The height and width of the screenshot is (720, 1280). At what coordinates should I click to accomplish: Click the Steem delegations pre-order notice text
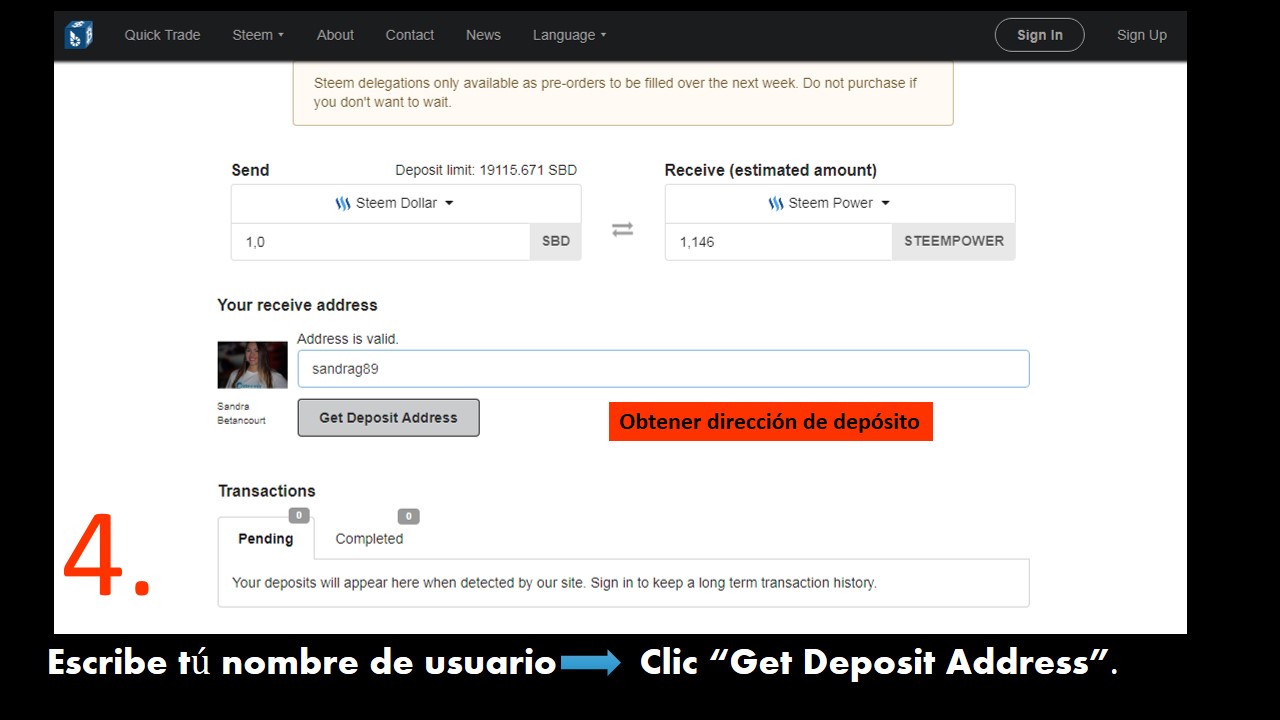point(615,92)
